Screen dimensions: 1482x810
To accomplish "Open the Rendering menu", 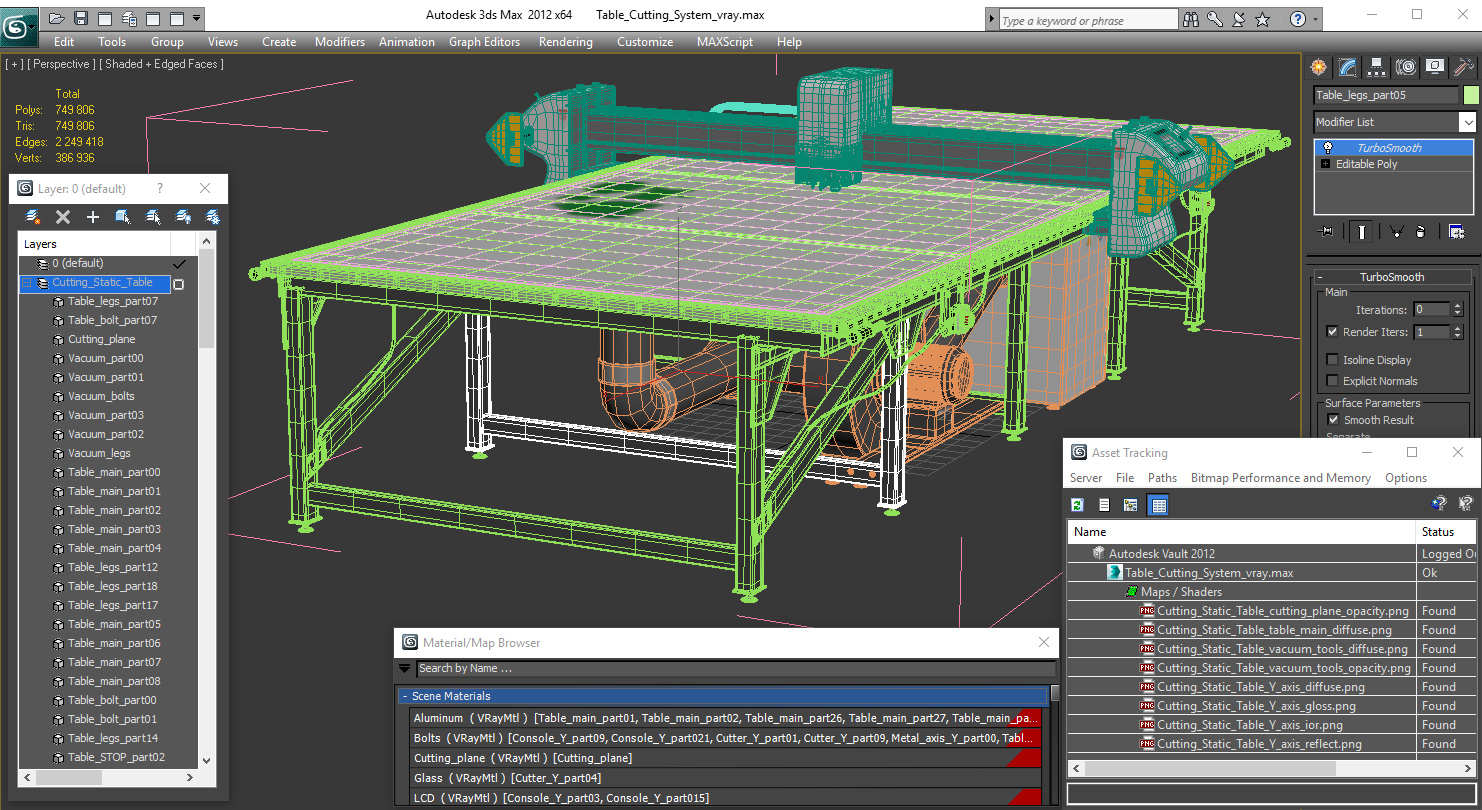I will pos(565,42).
